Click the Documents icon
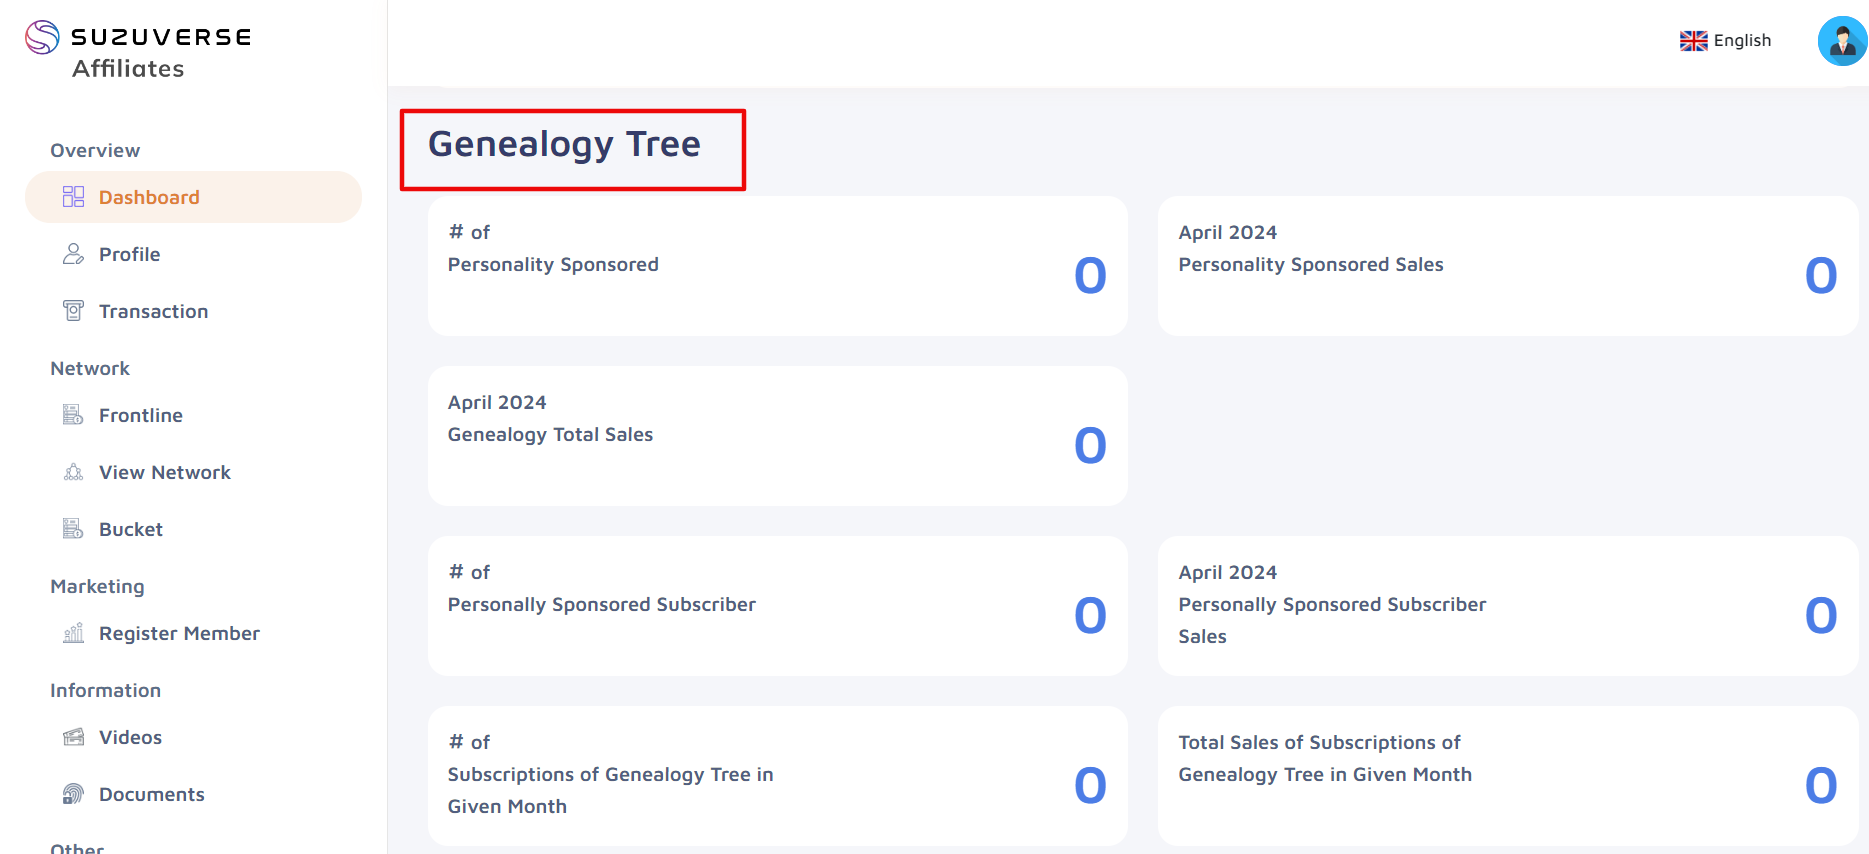The height and width of the screenshot is (854, 1869). coord(73,794)
